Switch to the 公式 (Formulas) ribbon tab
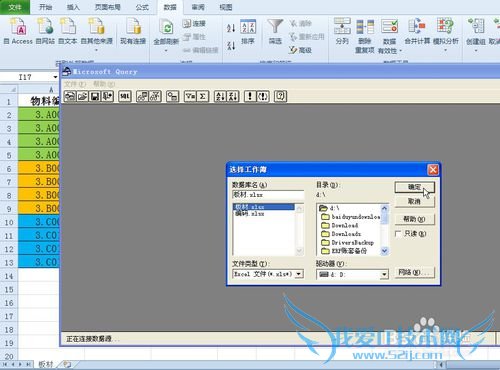Screen dimensions: 500x370 pyautogui.click(x=142, y=7)
